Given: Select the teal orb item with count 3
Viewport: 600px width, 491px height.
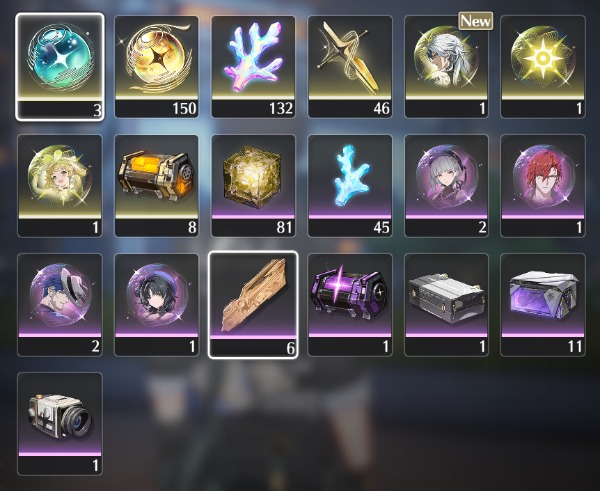Looking at the screenshot, I should point(60,67).
